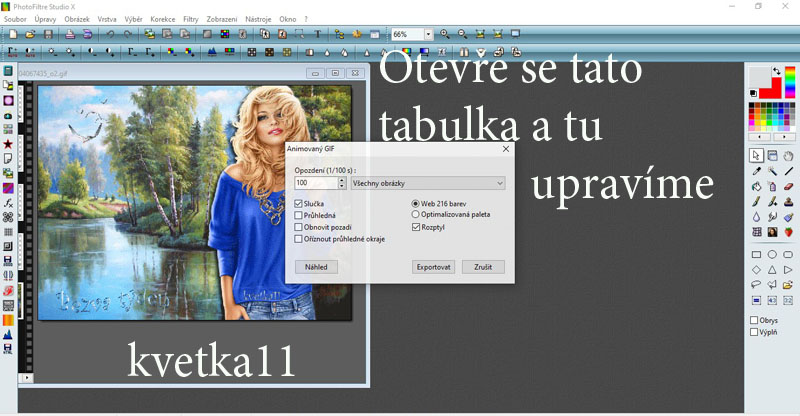
Task: Open the Úpravy menu
Action: click(45, 19)
